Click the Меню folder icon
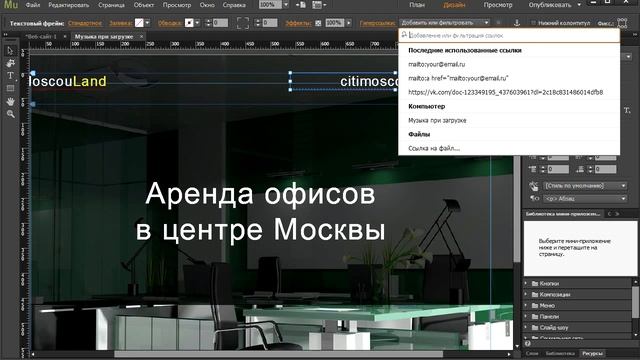This screenshot has width=640, height=360. [x=535, y=305]
